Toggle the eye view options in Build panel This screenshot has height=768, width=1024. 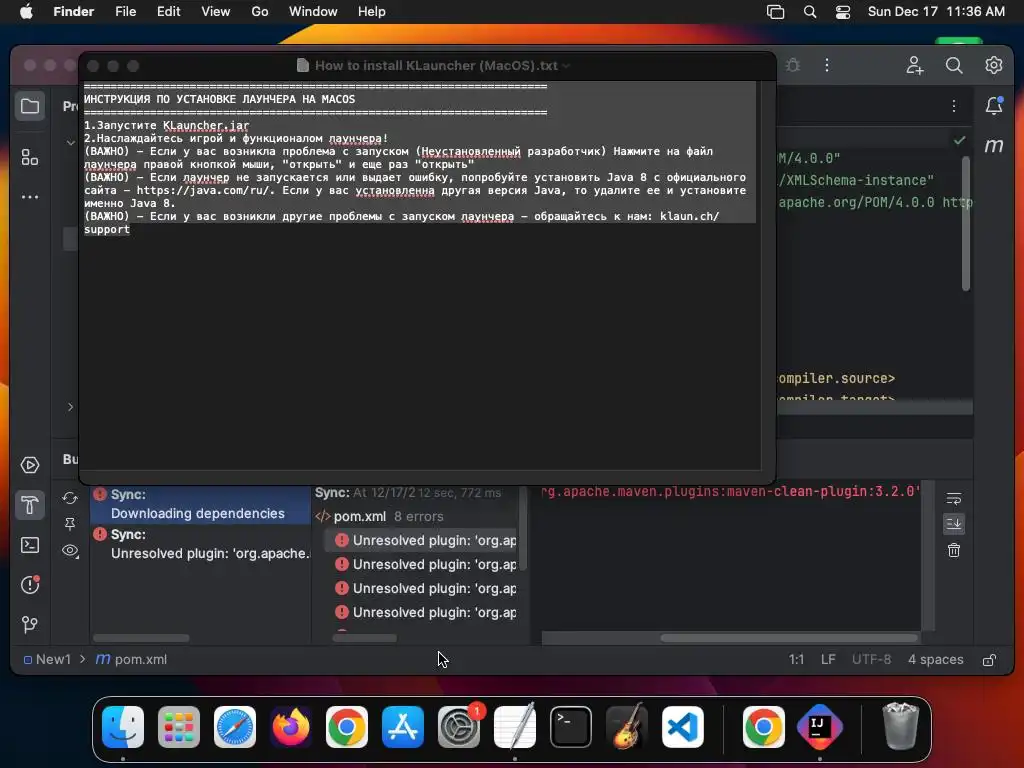(70, 551)
